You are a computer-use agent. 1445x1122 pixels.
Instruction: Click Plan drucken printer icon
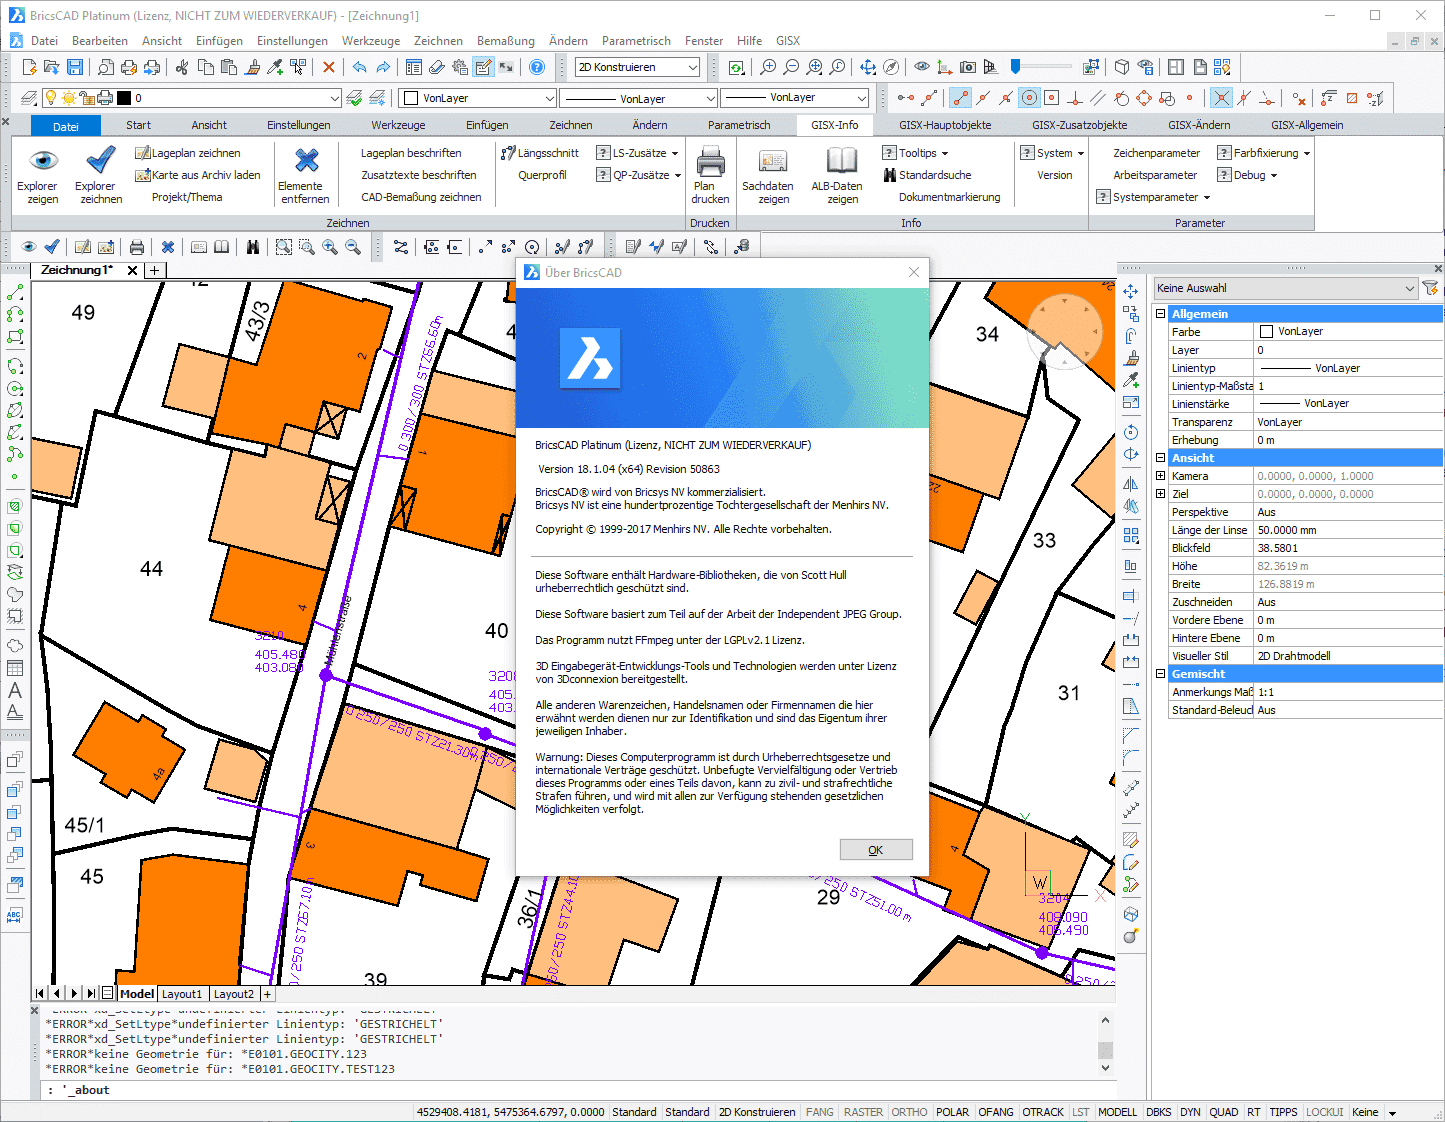coord(710,160)
